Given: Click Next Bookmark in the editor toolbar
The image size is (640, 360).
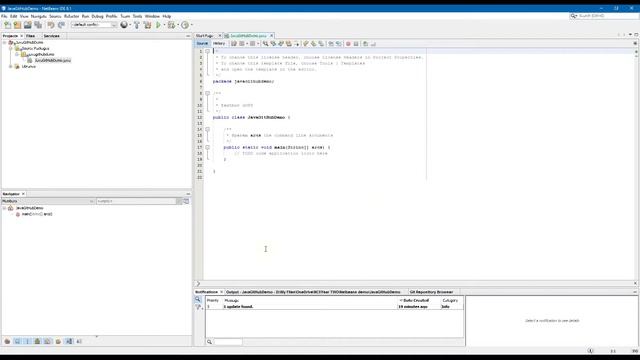Looking at the screenshot, I should (x=313, y=44).
